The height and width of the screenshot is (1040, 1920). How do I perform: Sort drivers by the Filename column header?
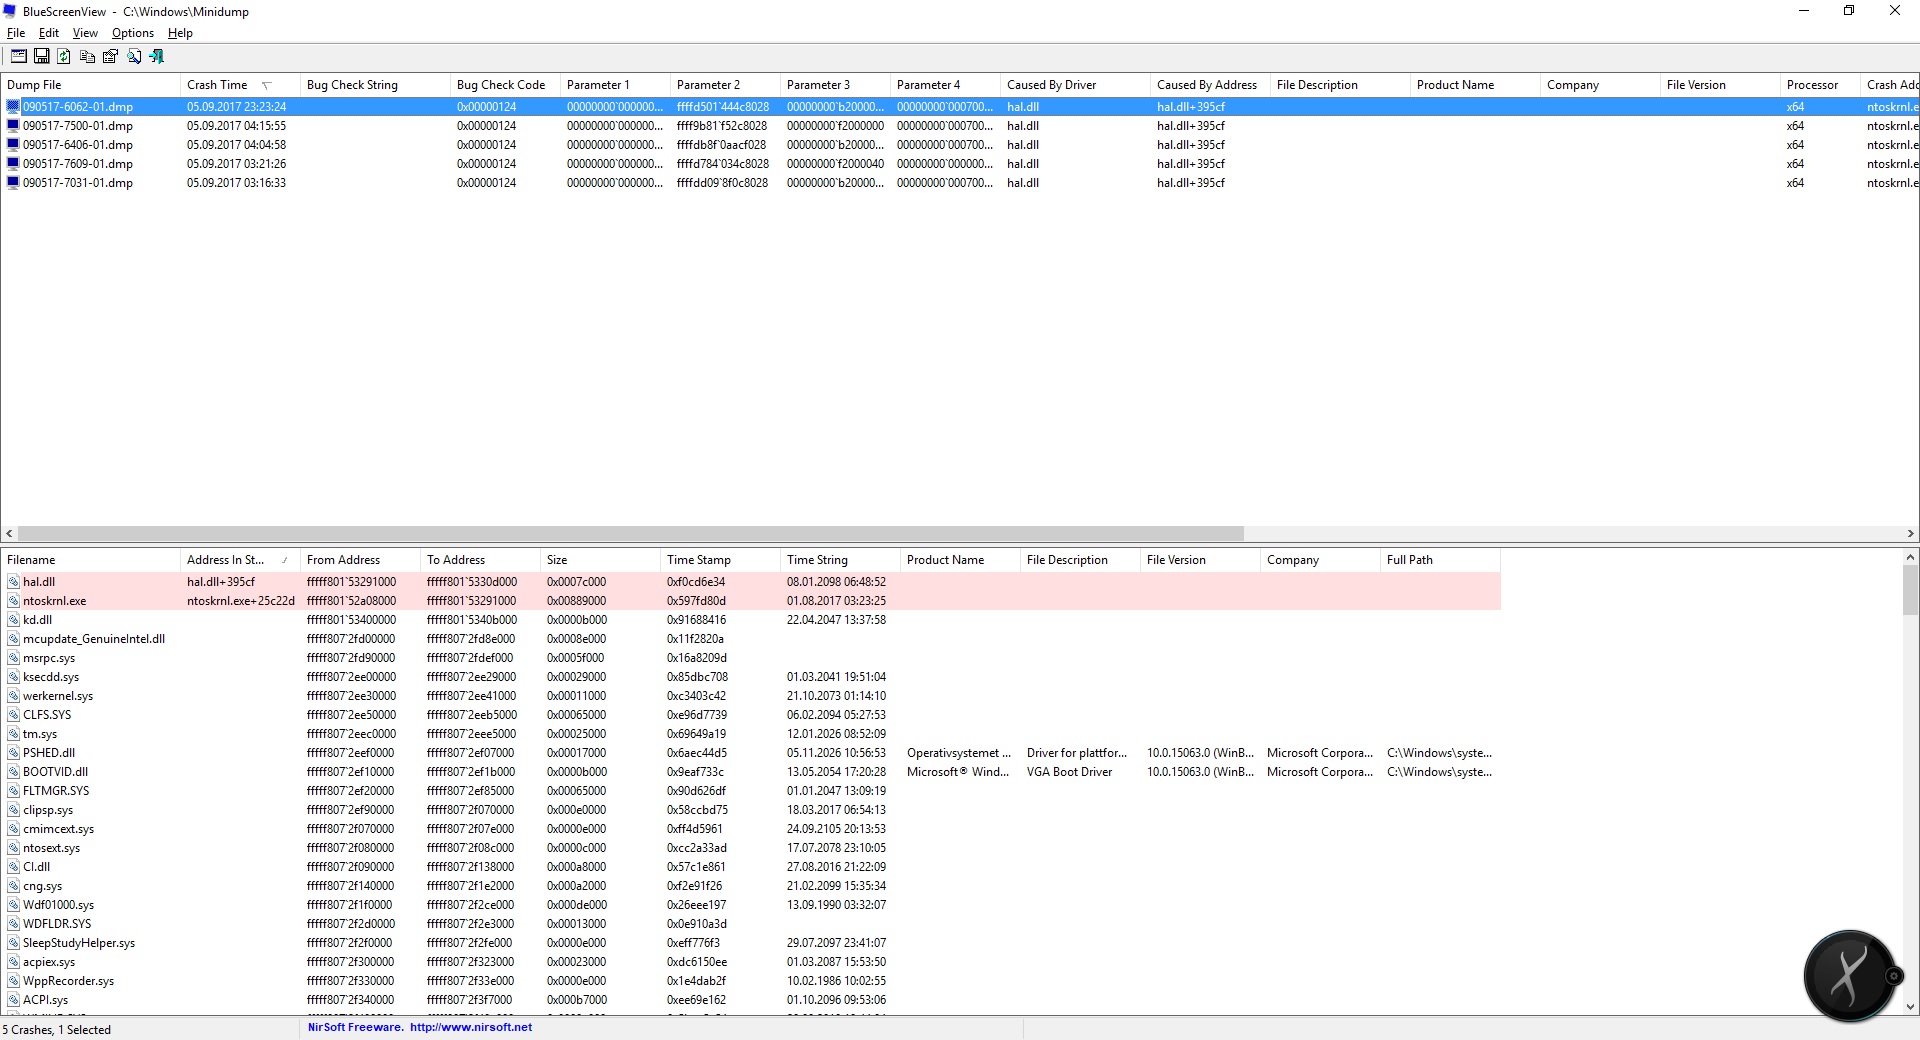tap(90, 560)
